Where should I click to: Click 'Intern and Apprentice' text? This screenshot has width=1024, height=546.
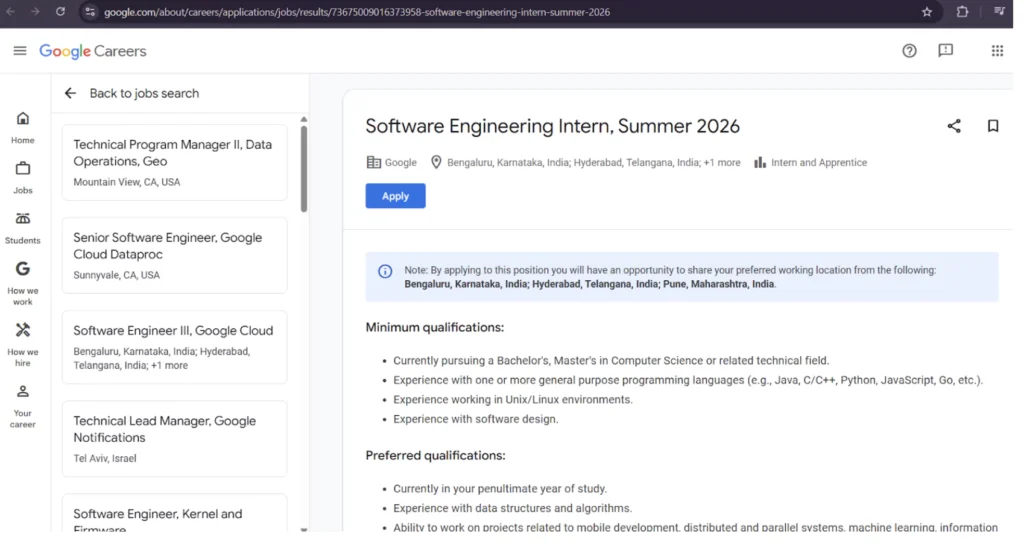coord(819,163)
